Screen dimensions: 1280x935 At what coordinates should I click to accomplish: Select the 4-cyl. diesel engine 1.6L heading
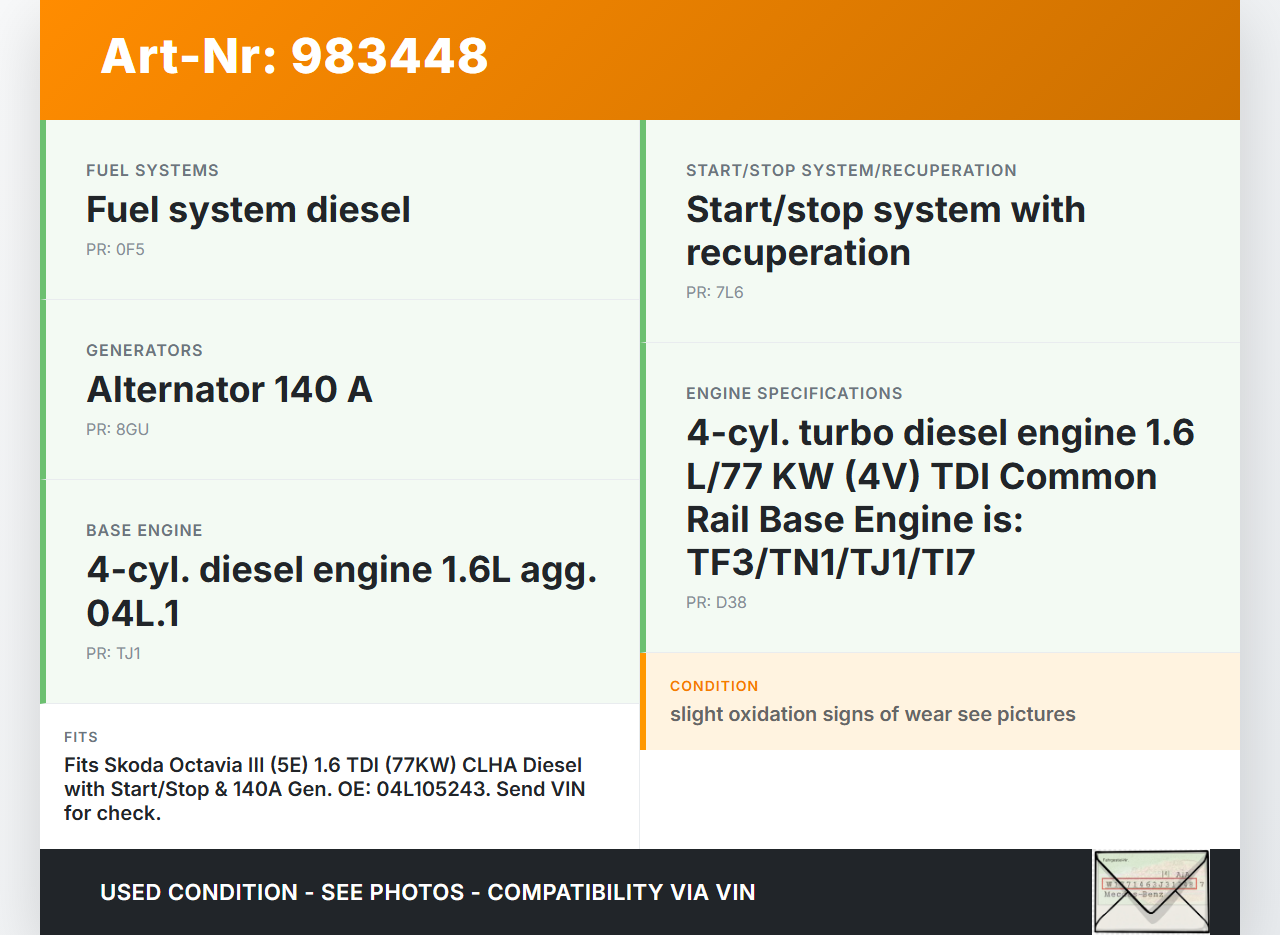(x=341, y=590)
